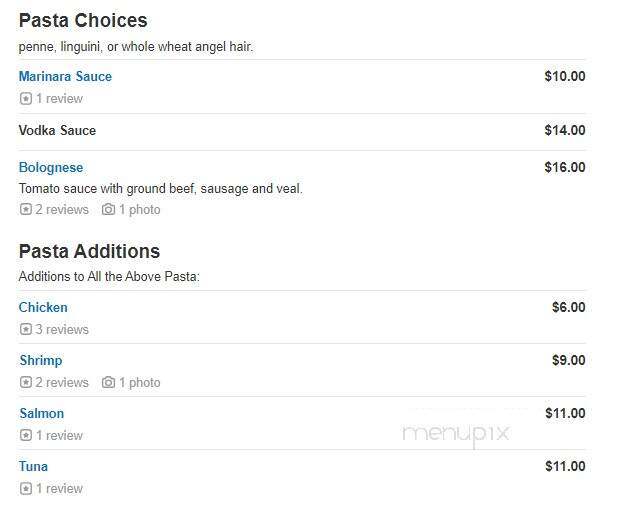Click the review star icon under Chicken

26,329
